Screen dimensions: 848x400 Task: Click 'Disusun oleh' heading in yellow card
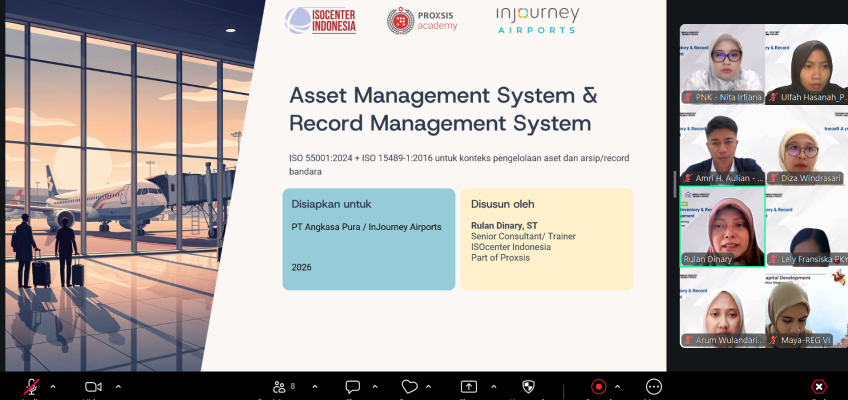(502, 204)
